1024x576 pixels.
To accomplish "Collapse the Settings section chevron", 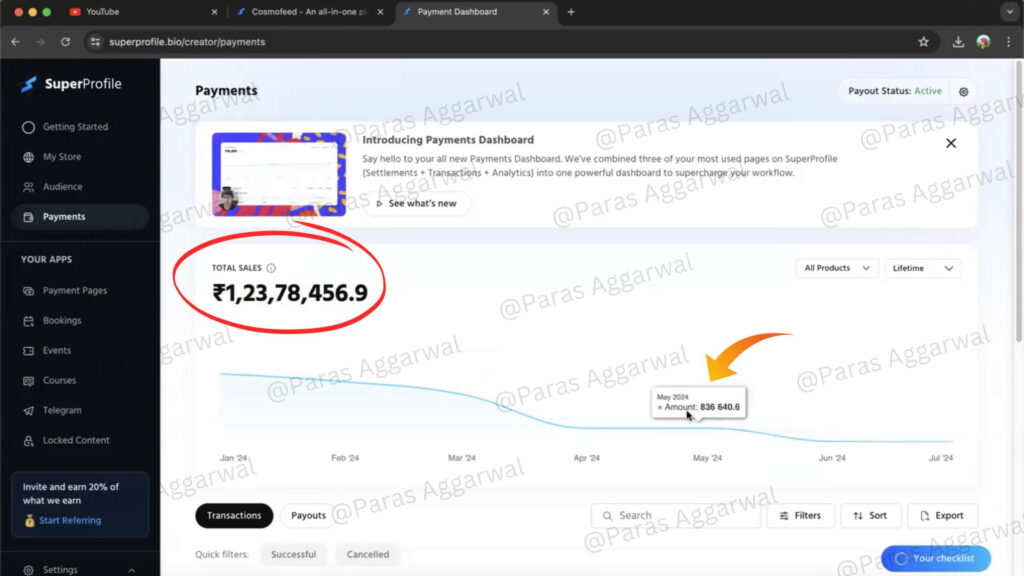I will point(132,570).
